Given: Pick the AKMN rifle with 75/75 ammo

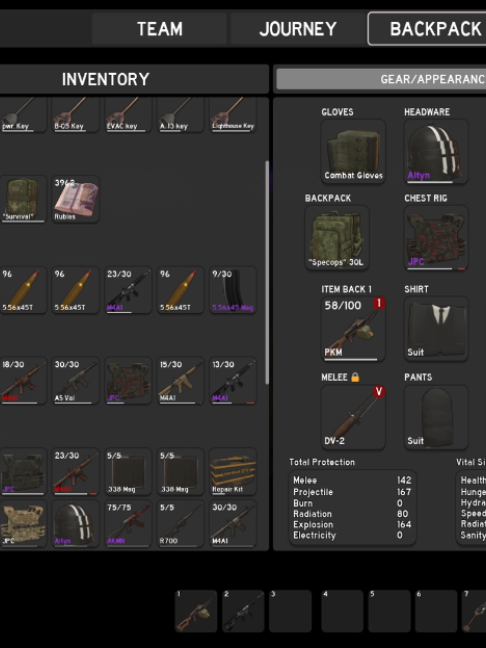Looking at the screenshot, I should [128, 524].
